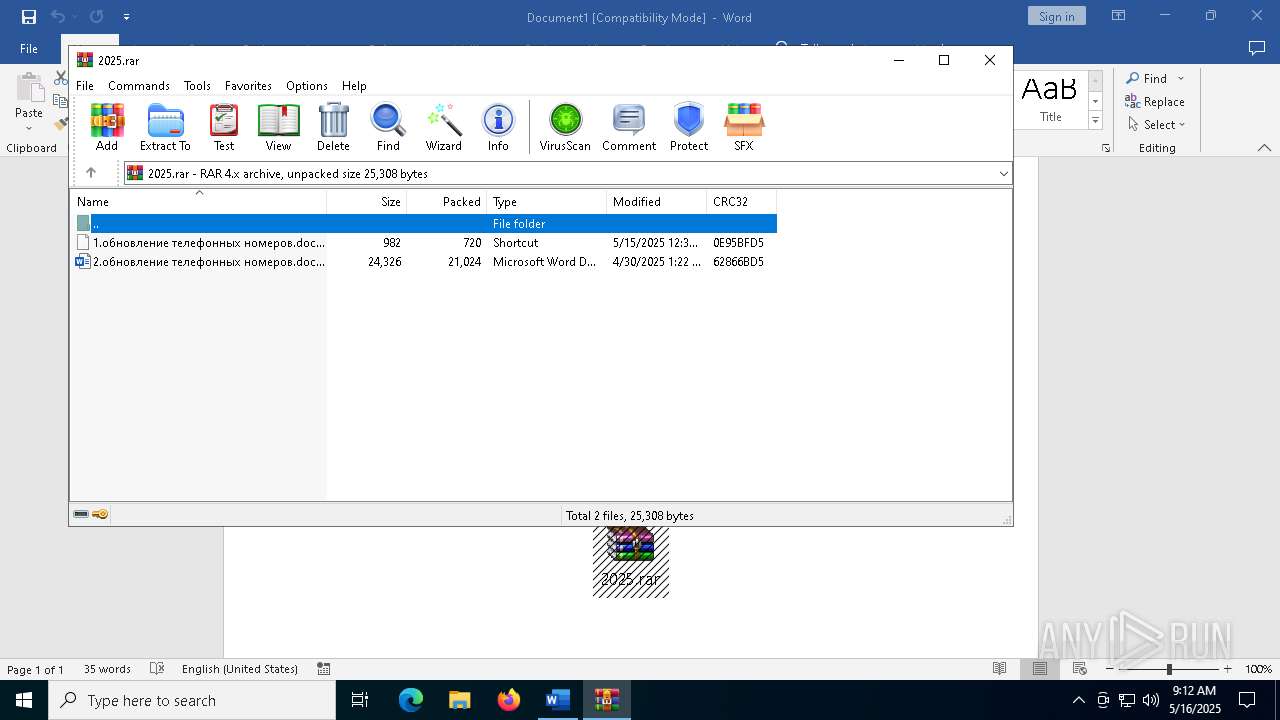Show hidden system tray icons

[1078, 700]
